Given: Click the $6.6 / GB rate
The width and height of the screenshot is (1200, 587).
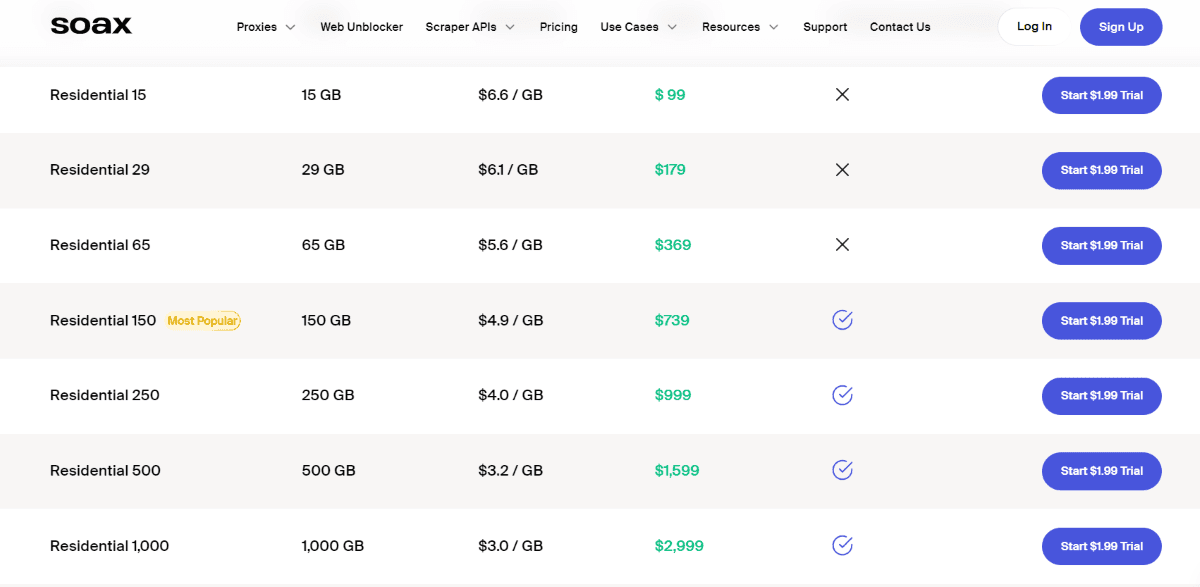Looking at the screenshot, I should point(510,95).
